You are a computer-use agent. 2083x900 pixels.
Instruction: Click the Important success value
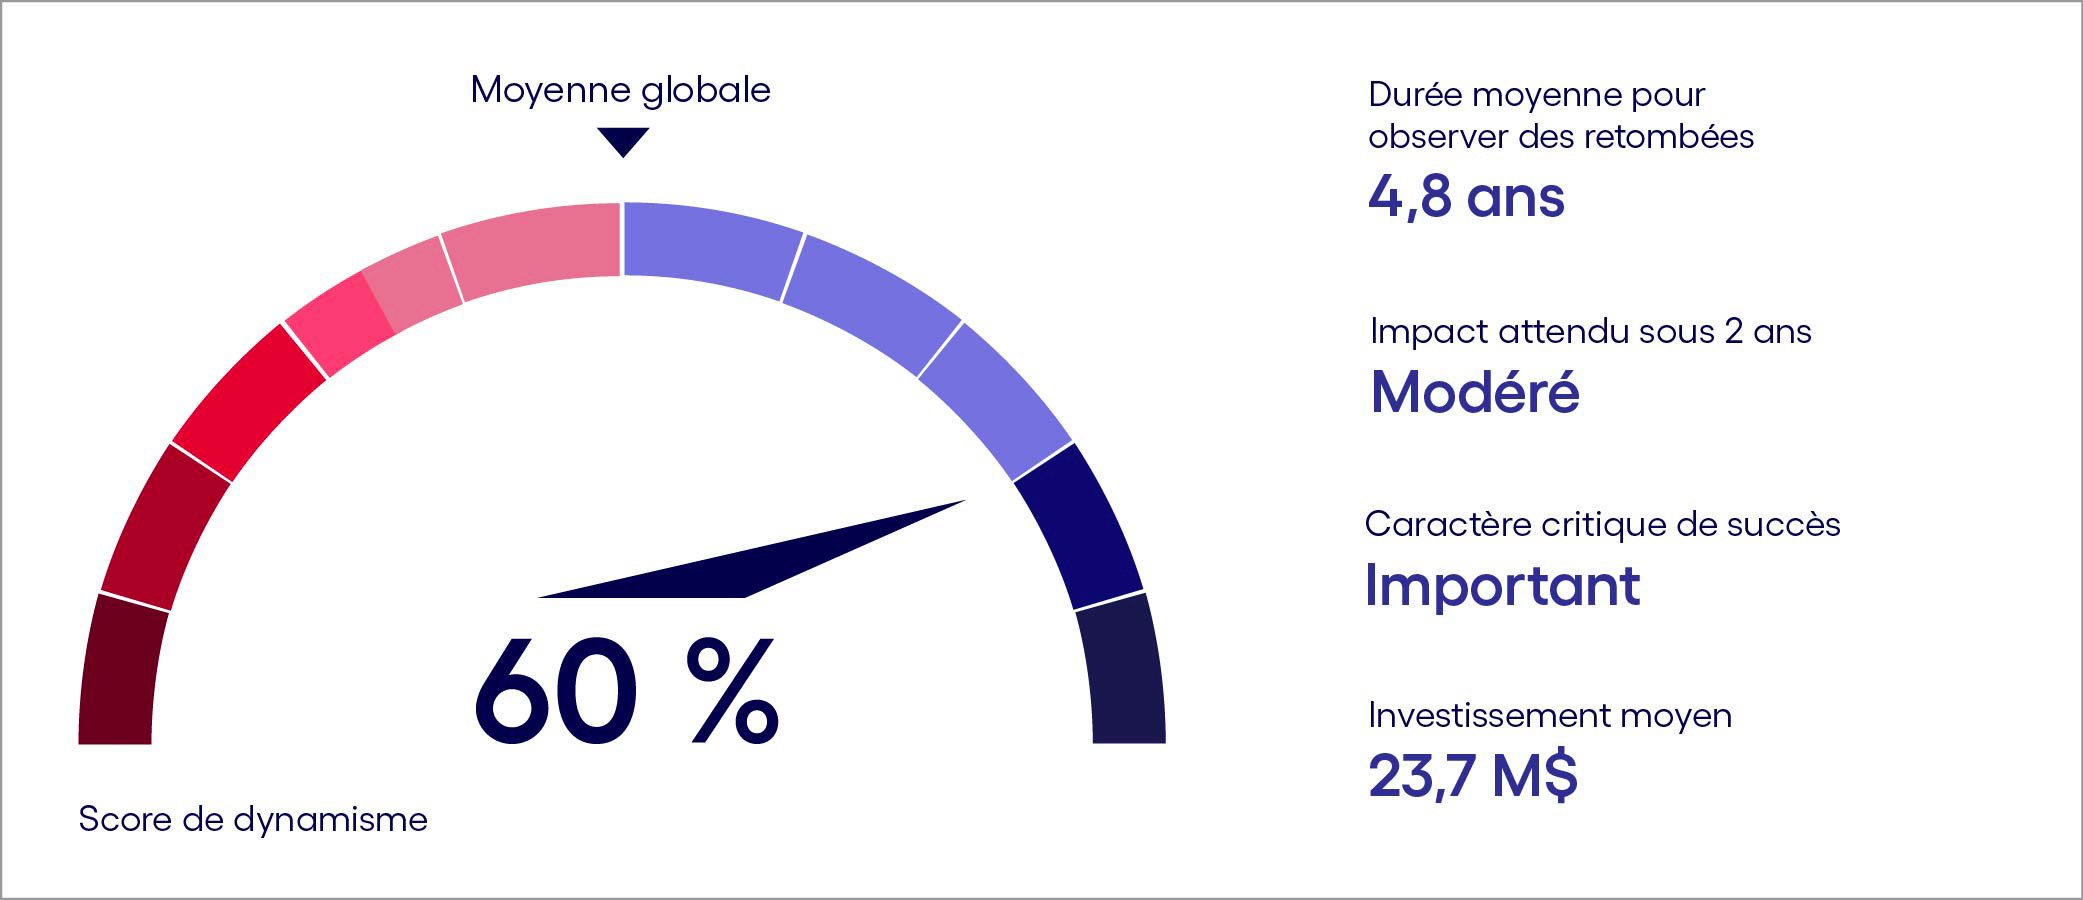pyautogui.click(x=1503, y=585)
